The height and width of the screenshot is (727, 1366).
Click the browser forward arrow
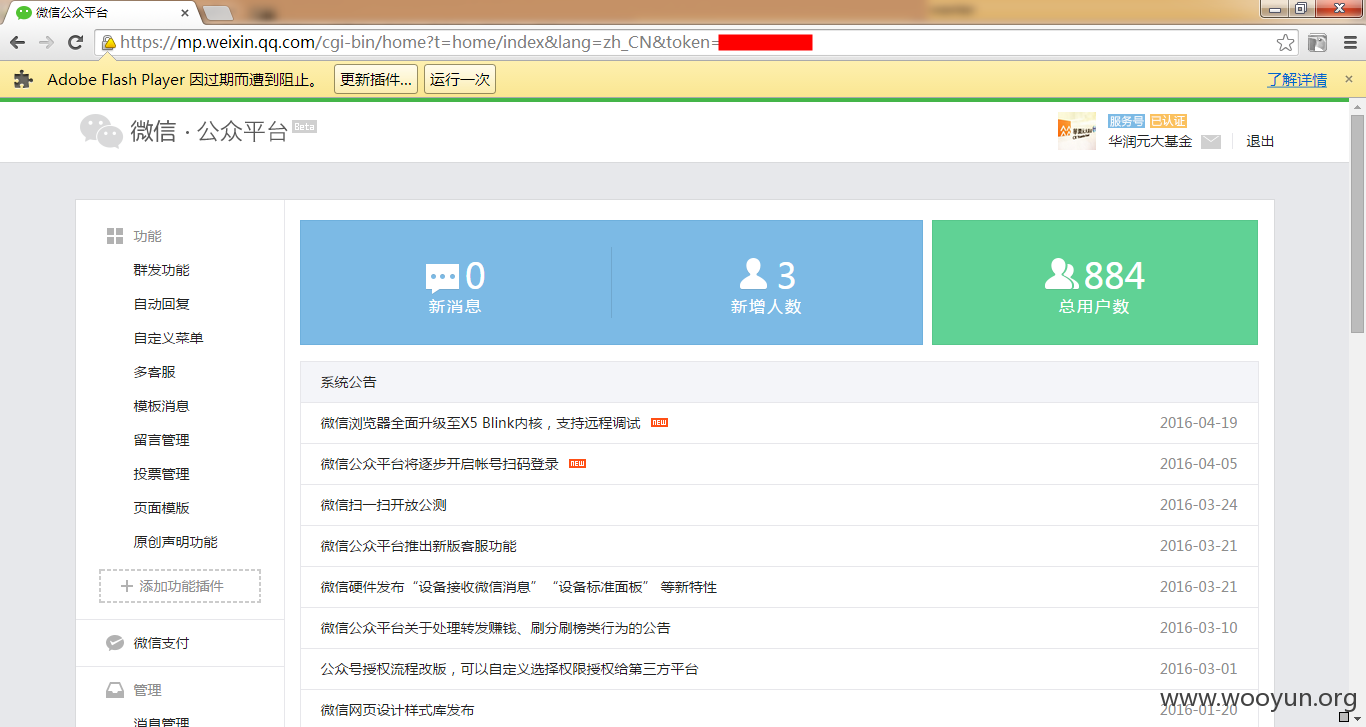46,42
